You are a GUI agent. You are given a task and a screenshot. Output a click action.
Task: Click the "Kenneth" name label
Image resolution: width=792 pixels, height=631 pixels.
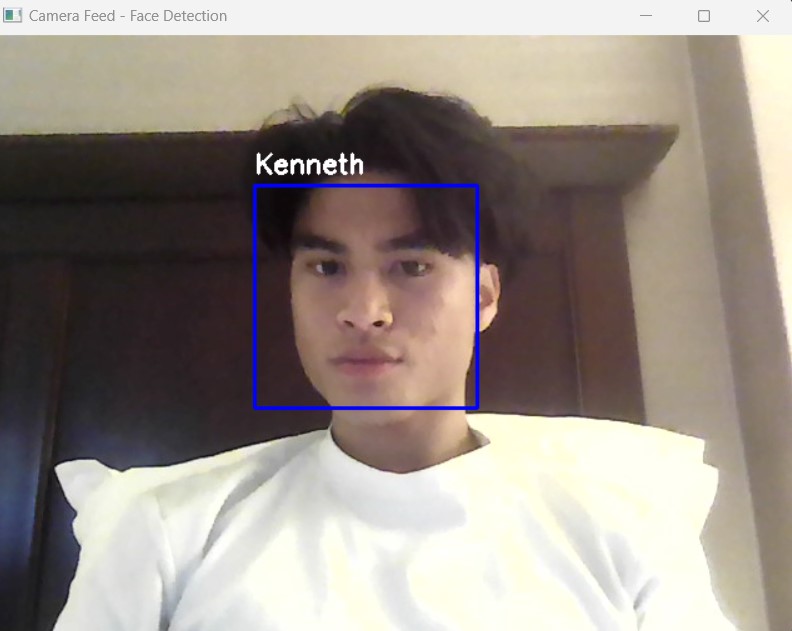(x=309, y=165)
